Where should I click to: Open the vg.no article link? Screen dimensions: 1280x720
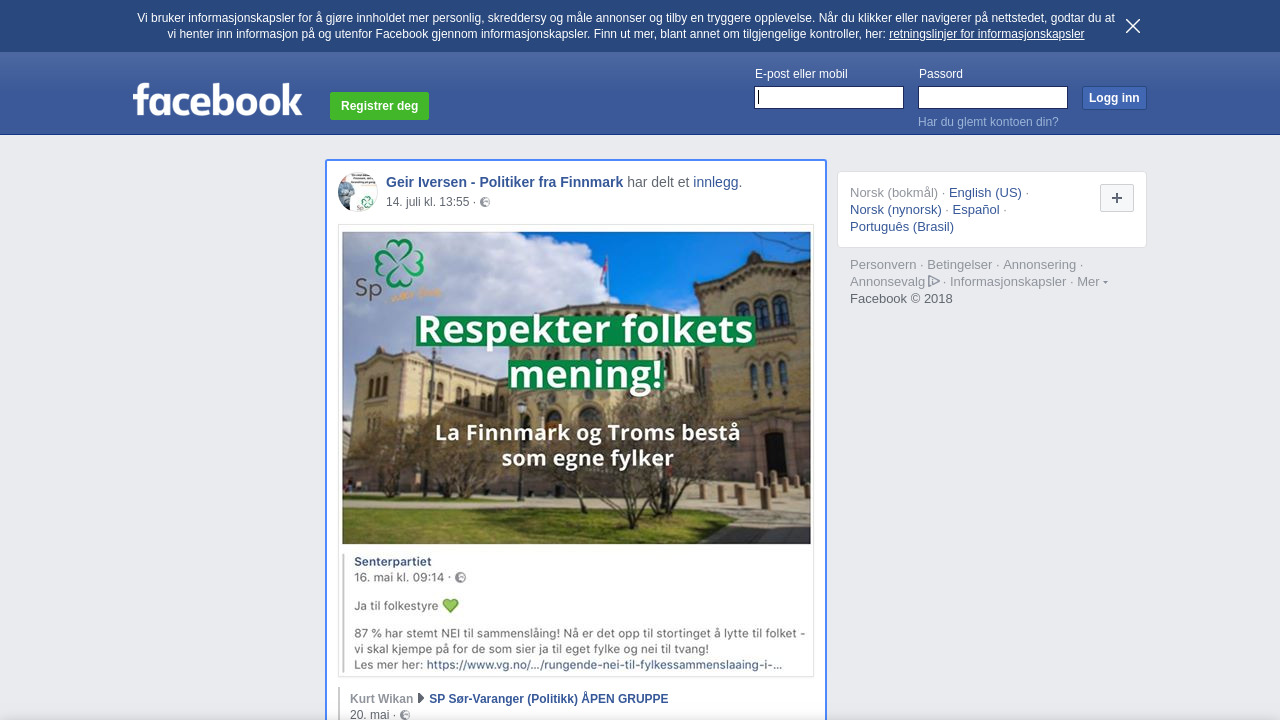604,664
